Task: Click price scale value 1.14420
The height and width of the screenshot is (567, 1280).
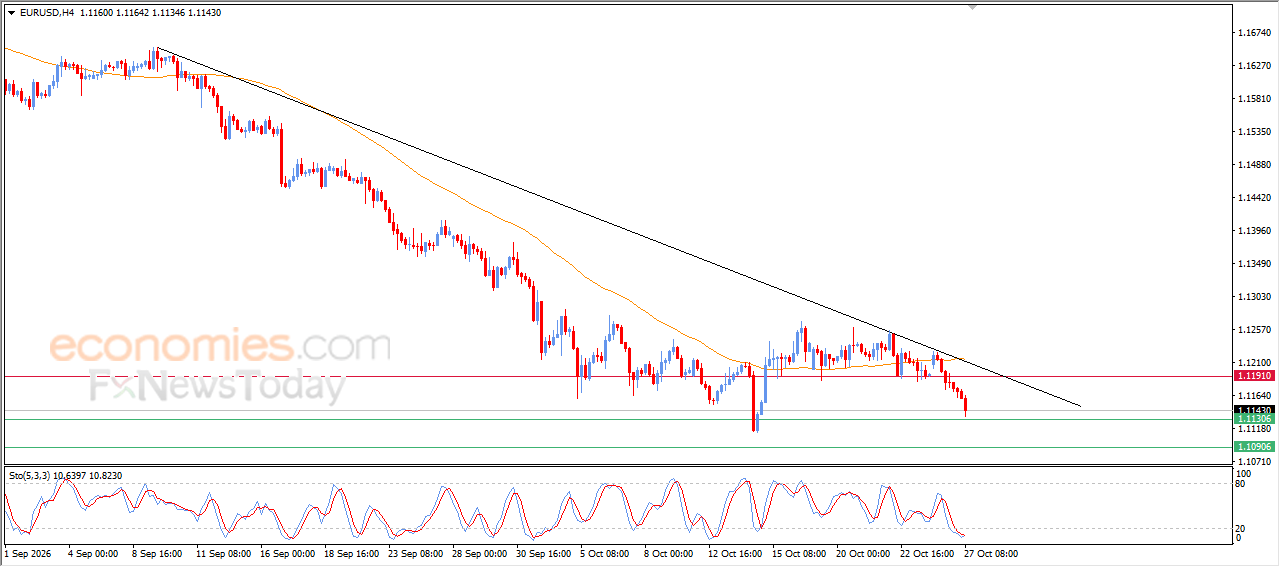Action: [1255, 198]
